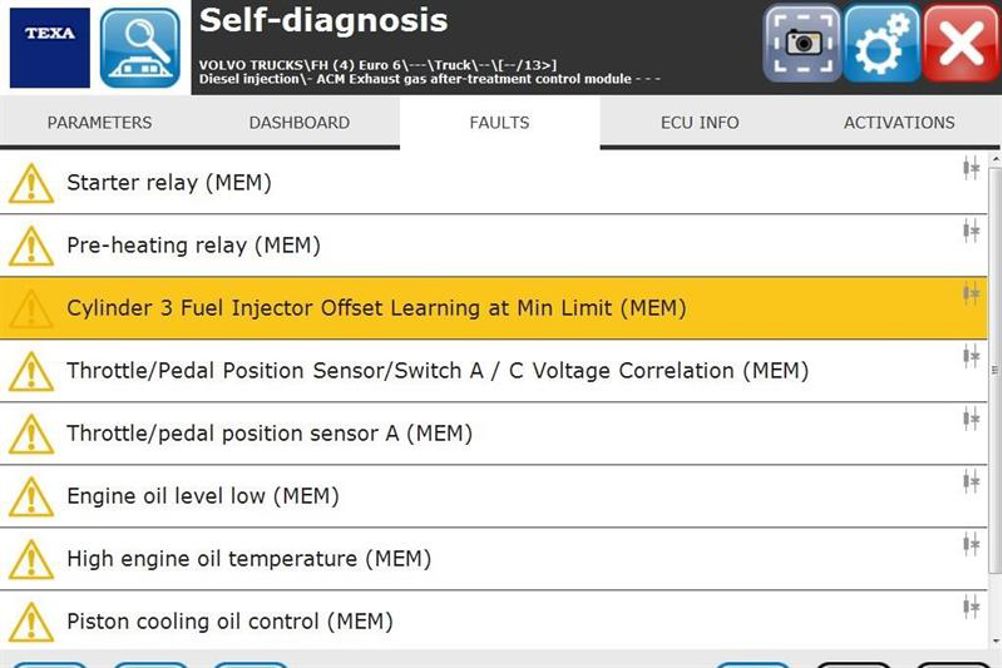This screenshot has height=668, width=1002.
Task: Open the DASHBOARD tab
Action: click(x=300, y=122)
